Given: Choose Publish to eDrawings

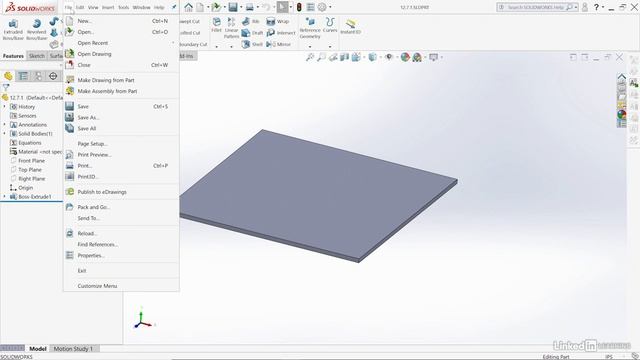Looking at the screenshot, I should (121, 192).
